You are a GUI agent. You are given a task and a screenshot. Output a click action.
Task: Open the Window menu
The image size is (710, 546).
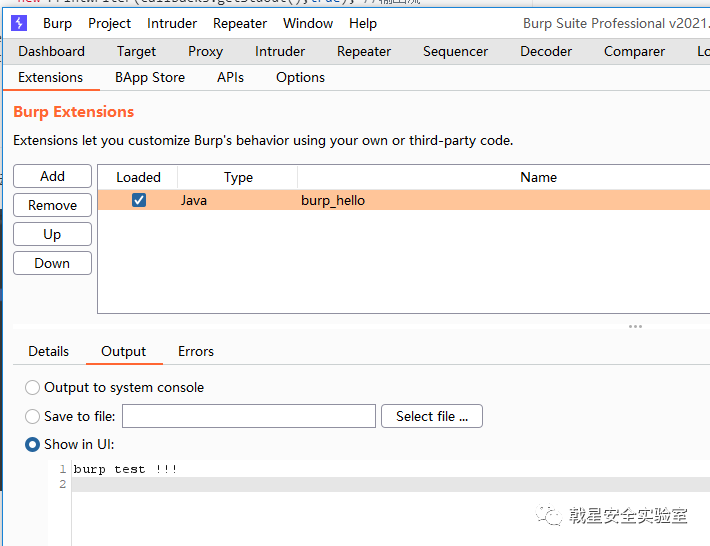point(308,23)
